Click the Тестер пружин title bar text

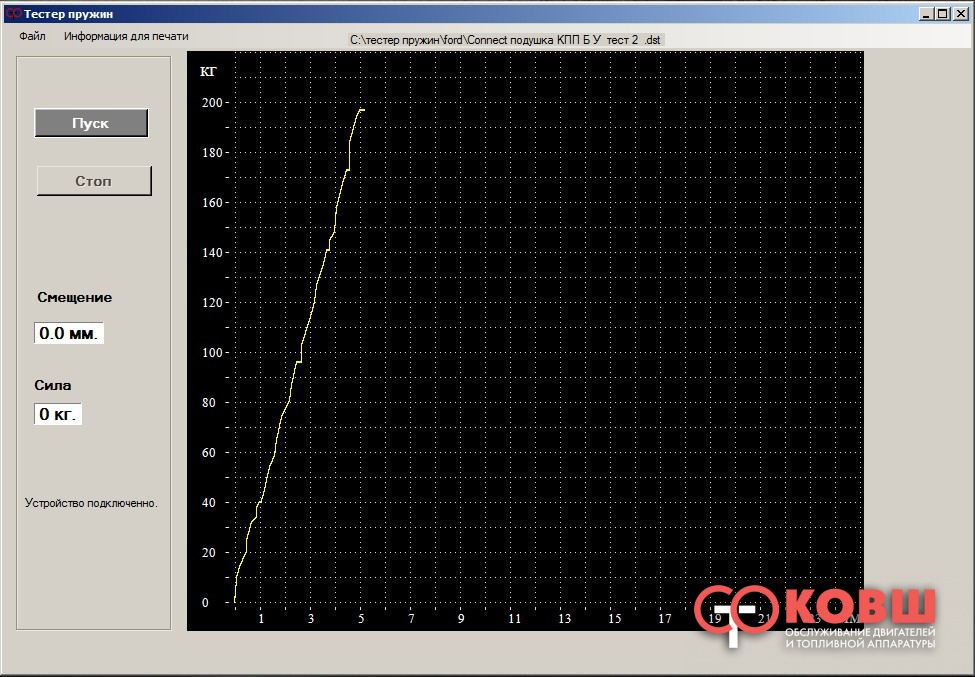pyautogui.click(x=68, y=13)
